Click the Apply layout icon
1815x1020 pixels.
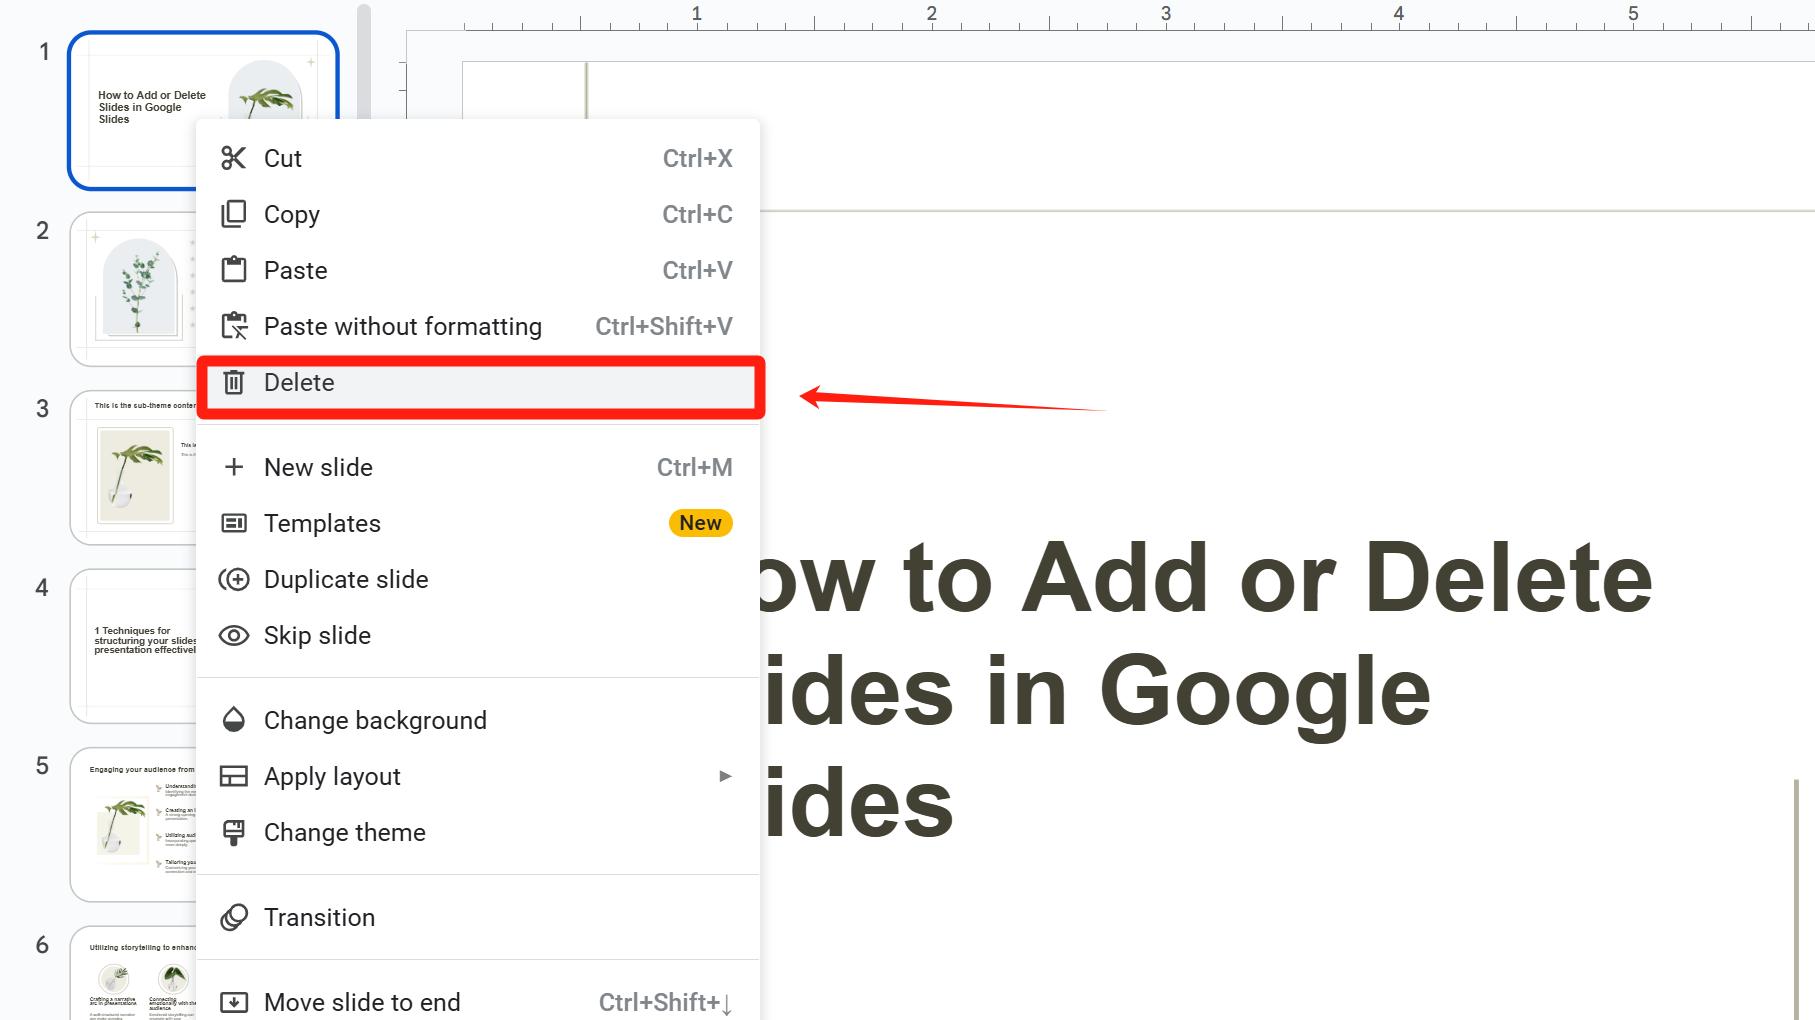tap(233, 776)
